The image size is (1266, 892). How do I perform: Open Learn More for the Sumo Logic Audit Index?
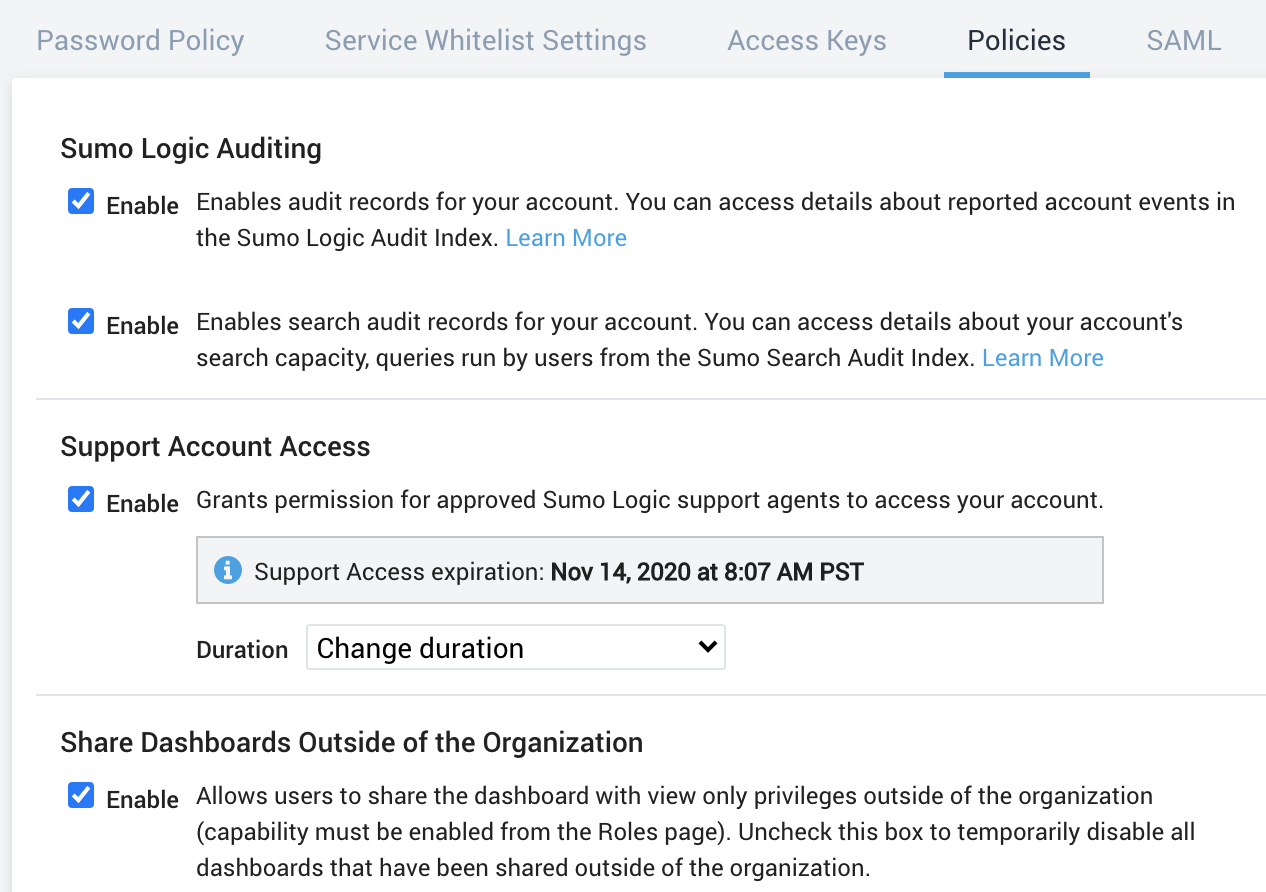coord(566,238)
